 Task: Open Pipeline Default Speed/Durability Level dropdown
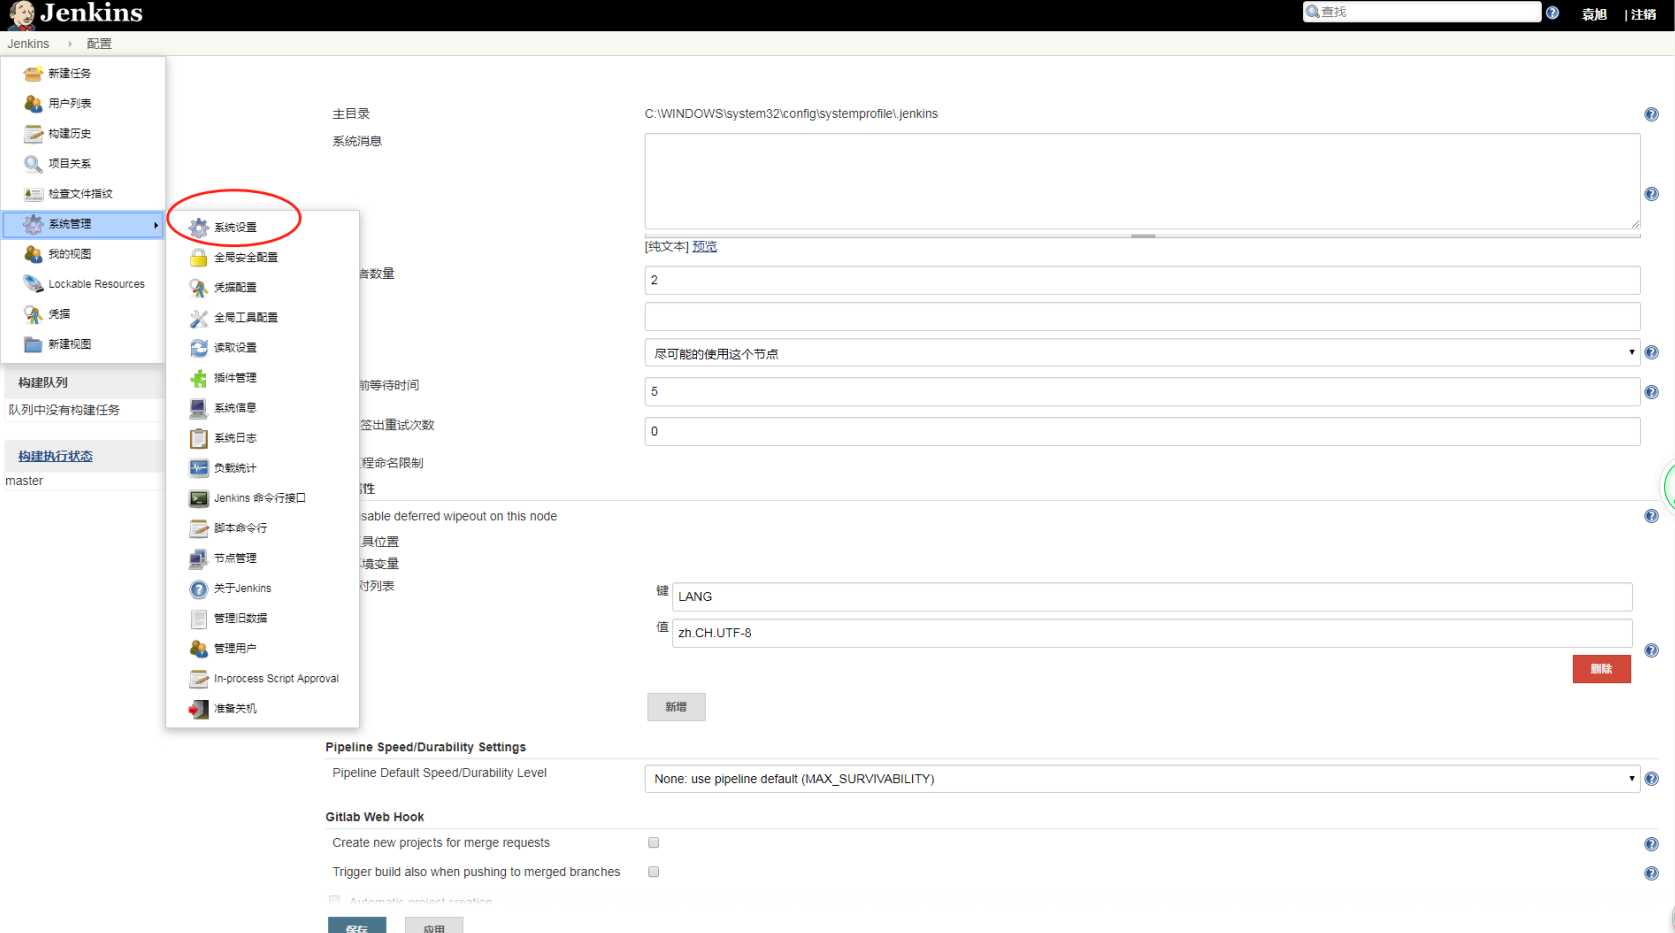pyautogui.click(x=1142, y=778)
